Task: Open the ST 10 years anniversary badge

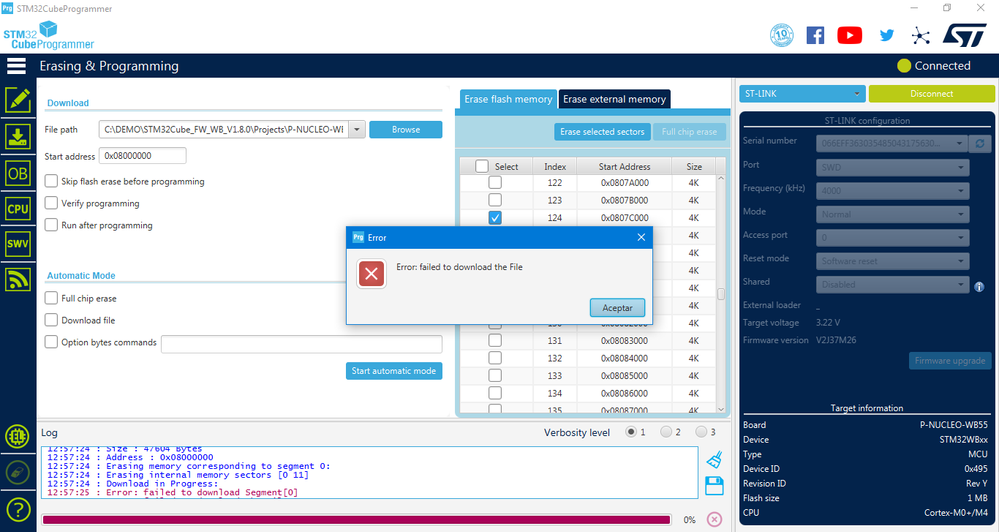Action: coord(782,35)
